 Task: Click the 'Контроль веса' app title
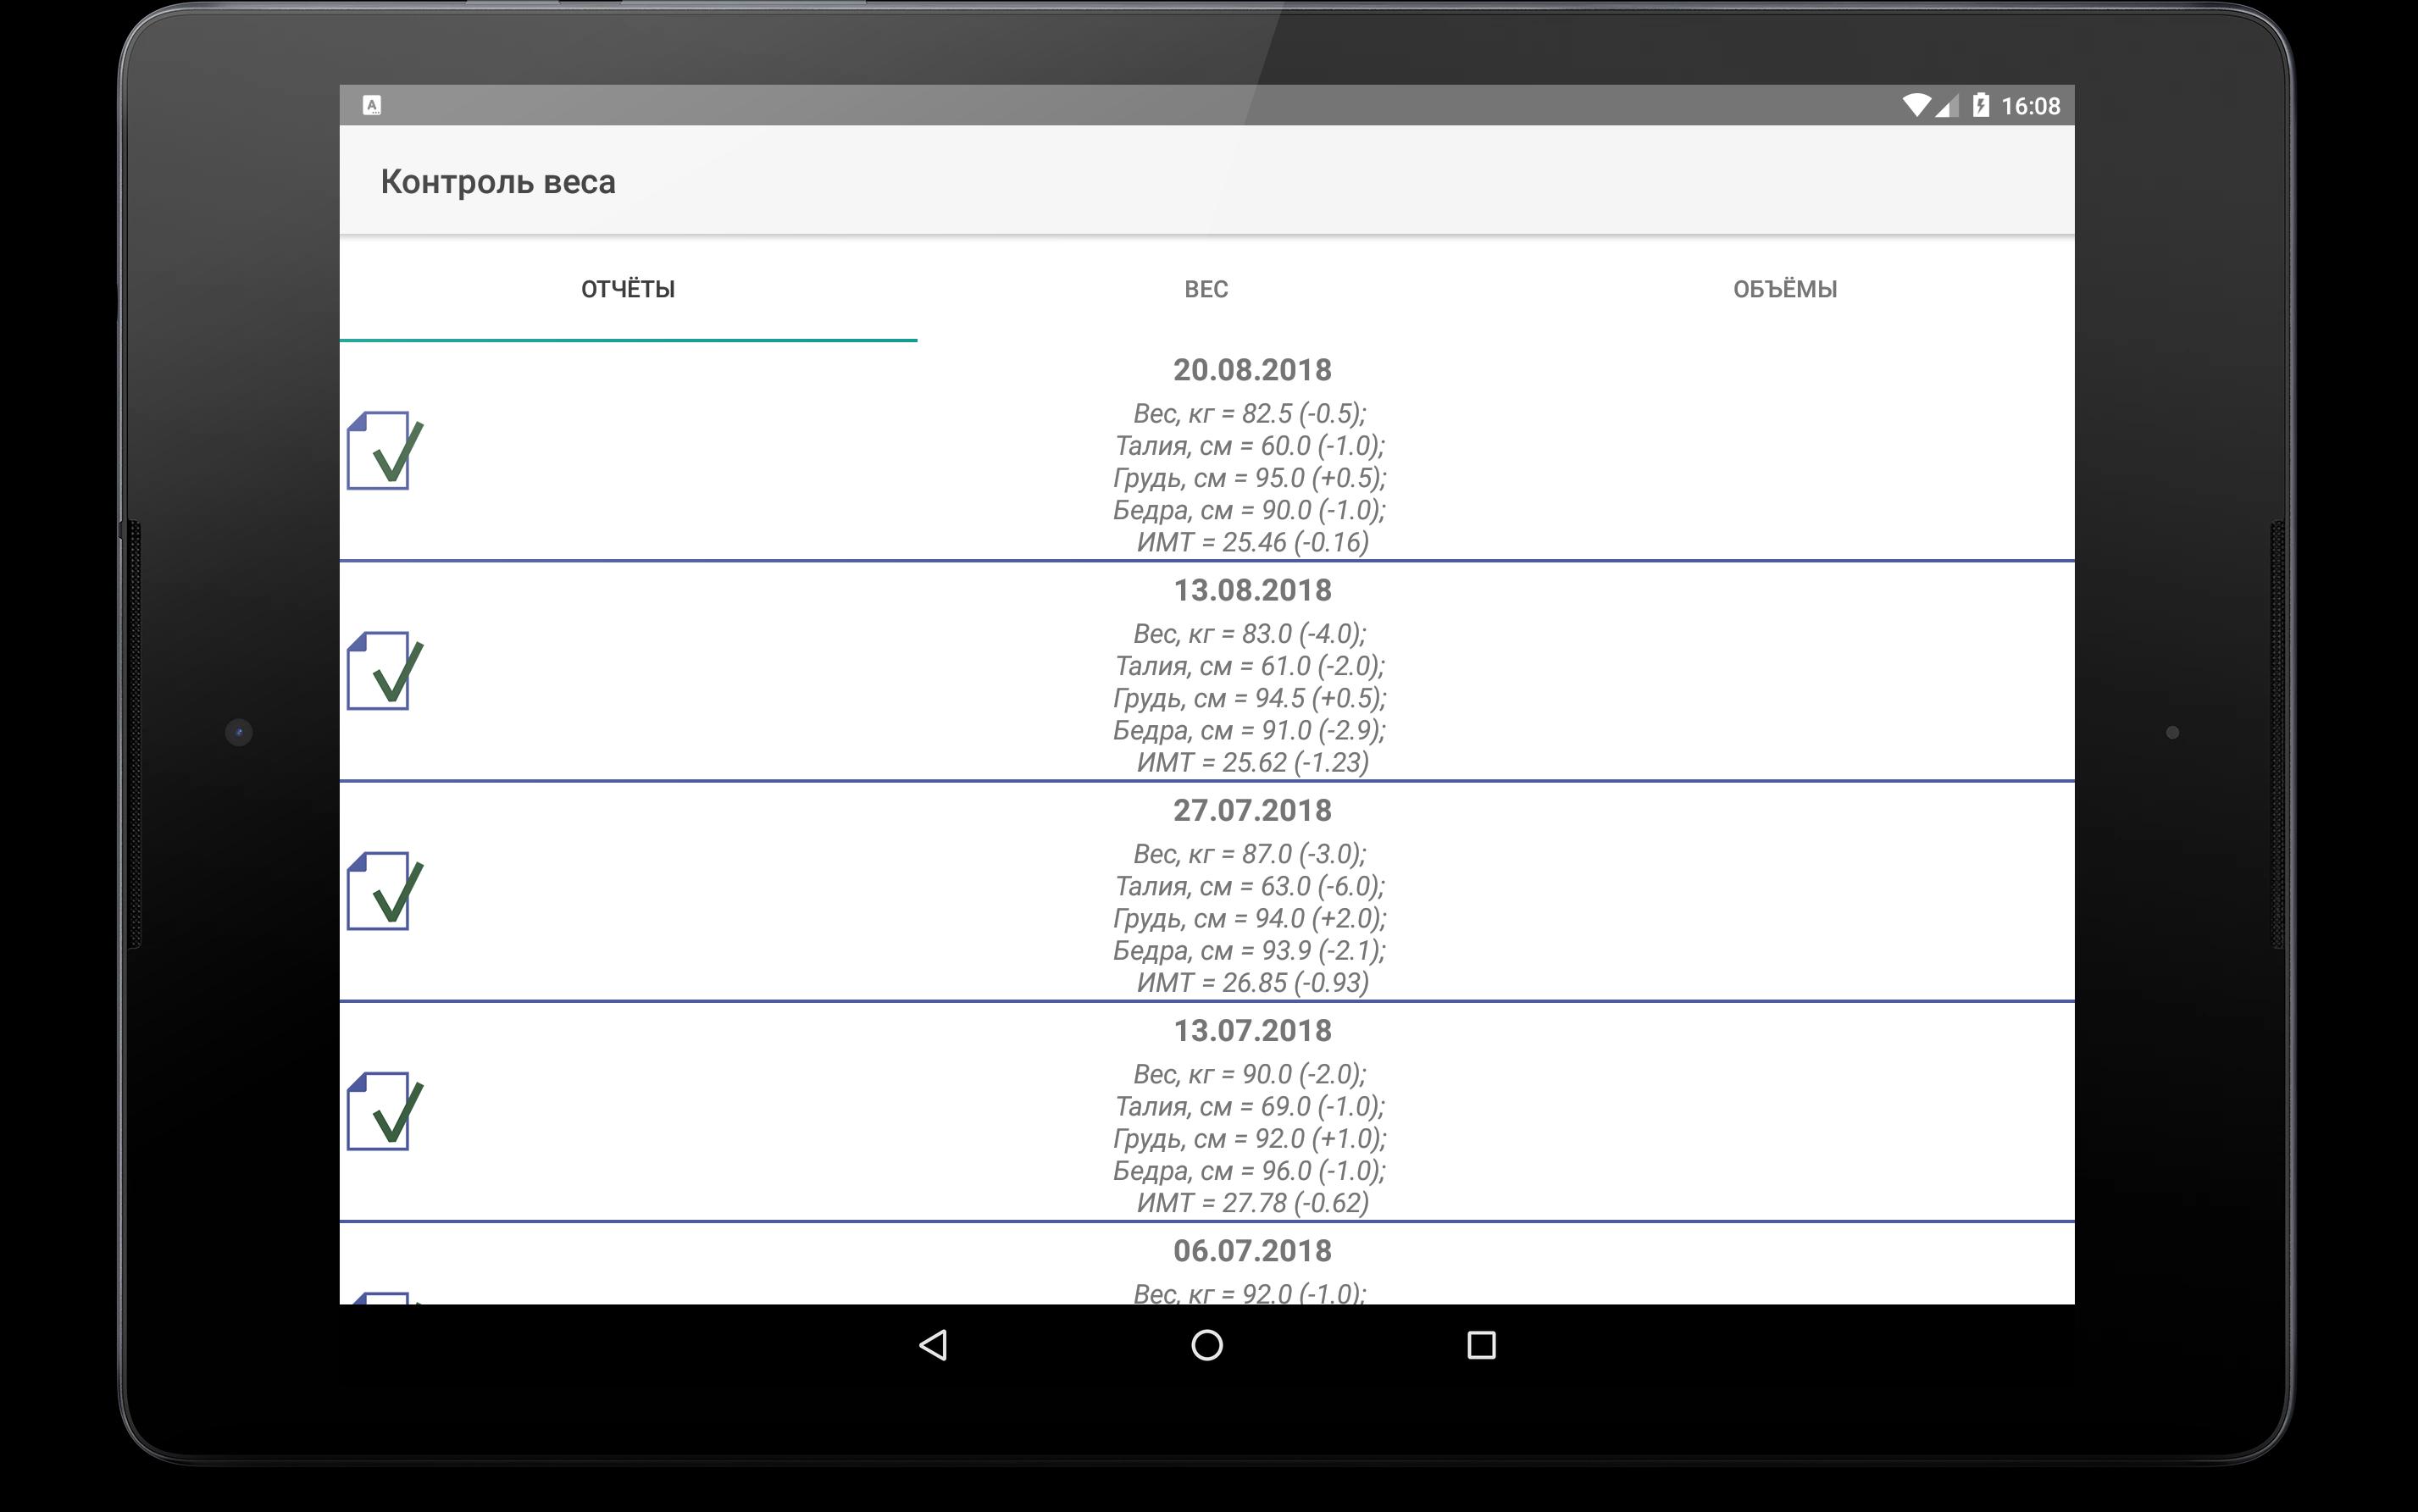pyautogui.click(x=498, y=182)
